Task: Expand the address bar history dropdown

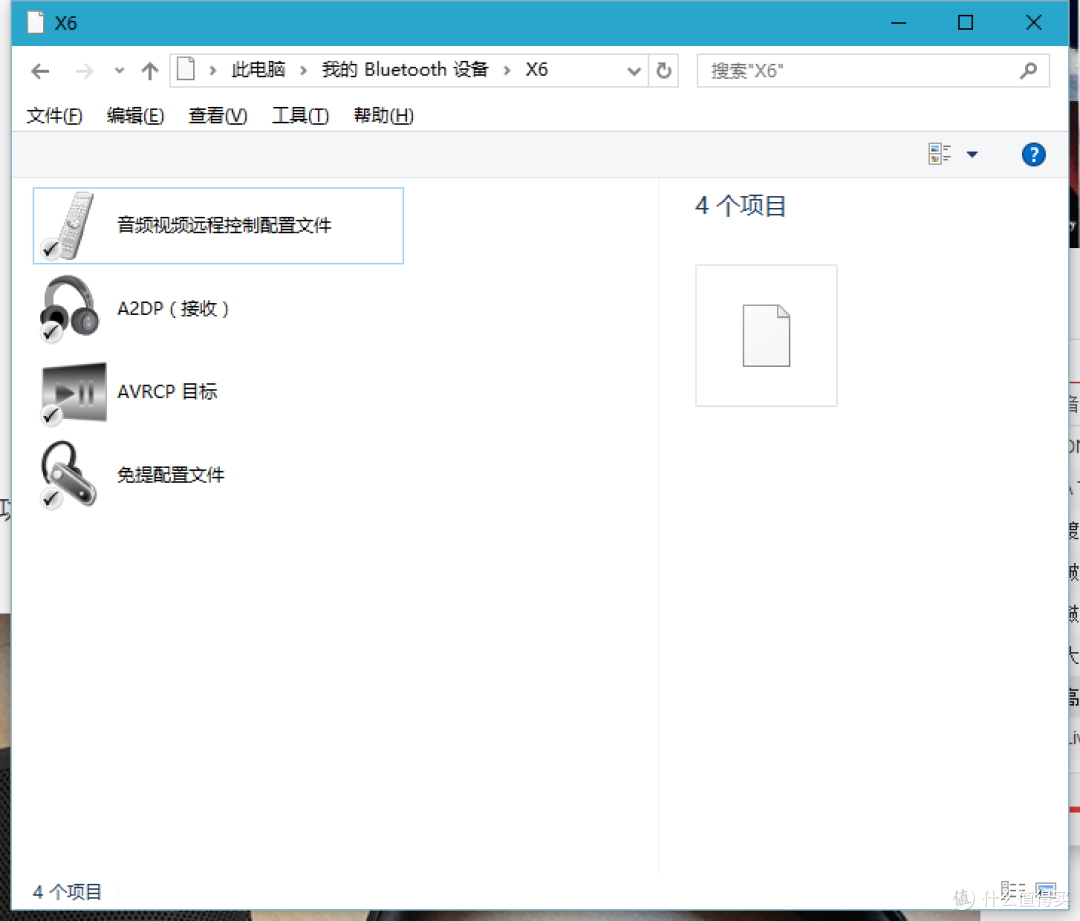Action: click(634, 71)
